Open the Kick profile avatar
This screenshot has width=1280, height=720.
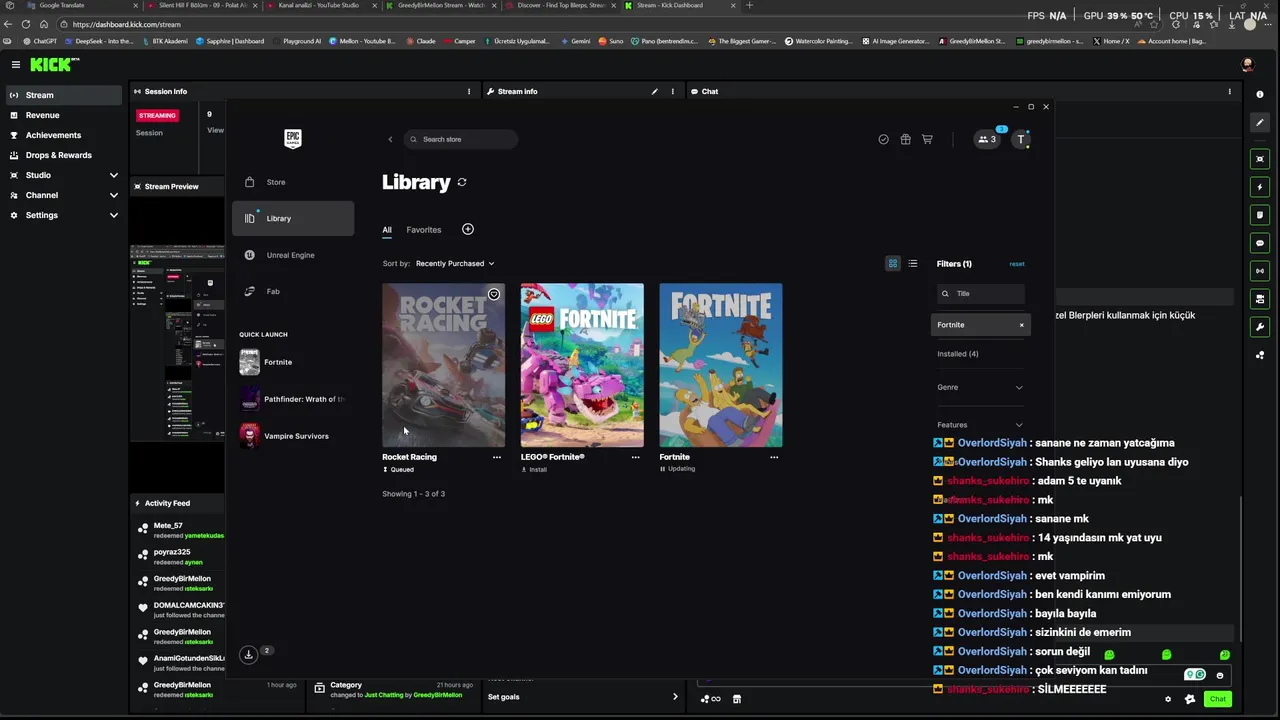(x=1247, y=64)
